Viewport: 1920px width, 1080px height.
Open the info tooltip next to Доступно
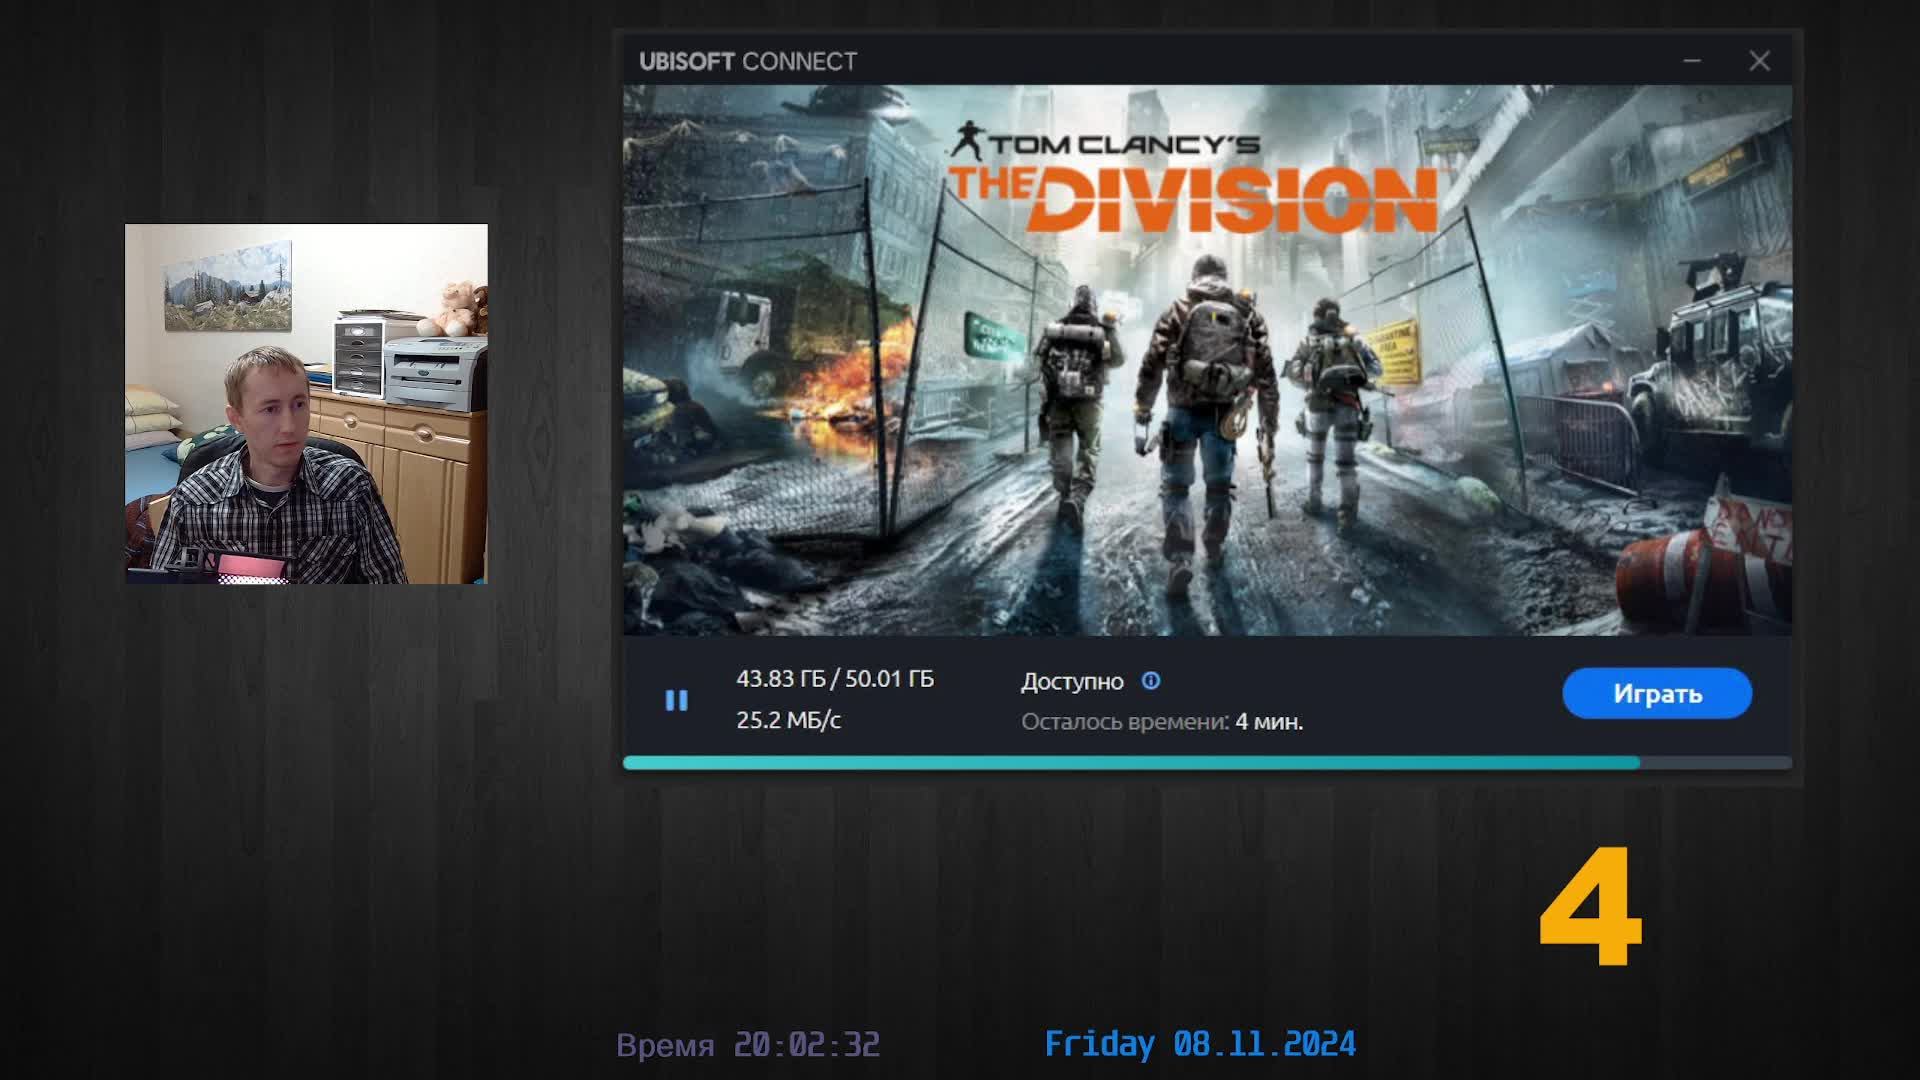[1151, 681]
